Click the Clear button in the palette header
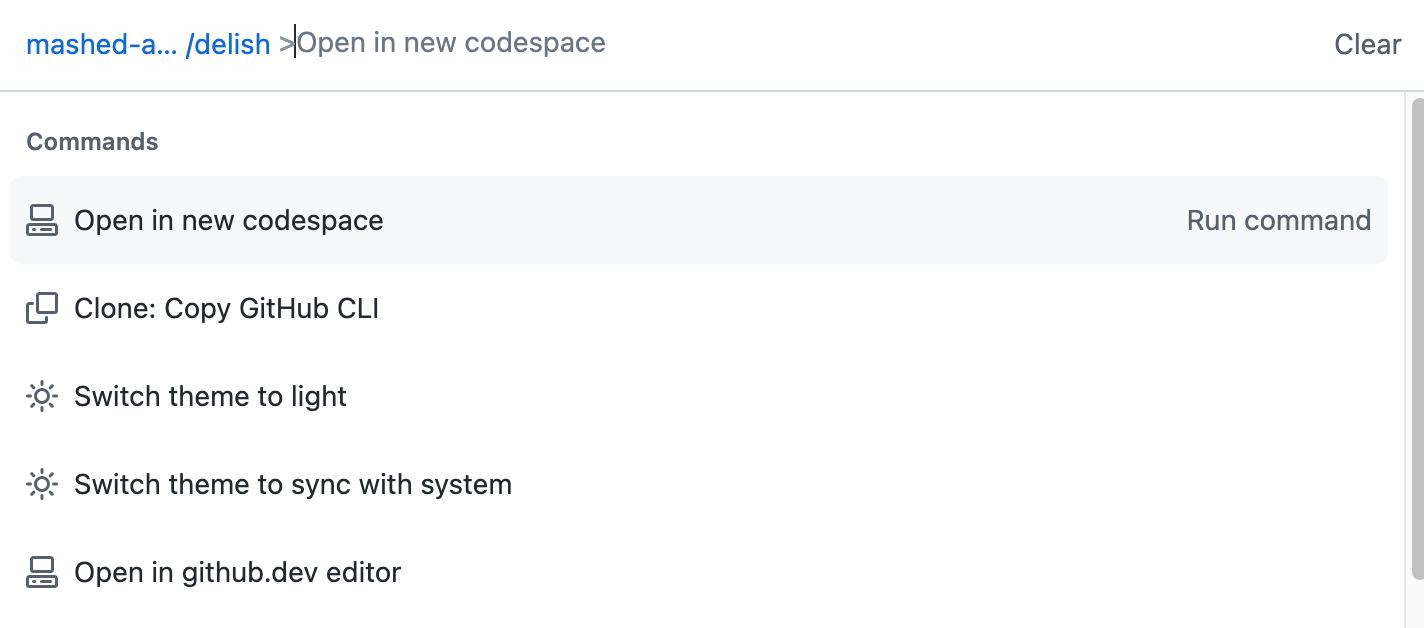This screenshot has height=628, width=1424. [x=1367, y=44]
